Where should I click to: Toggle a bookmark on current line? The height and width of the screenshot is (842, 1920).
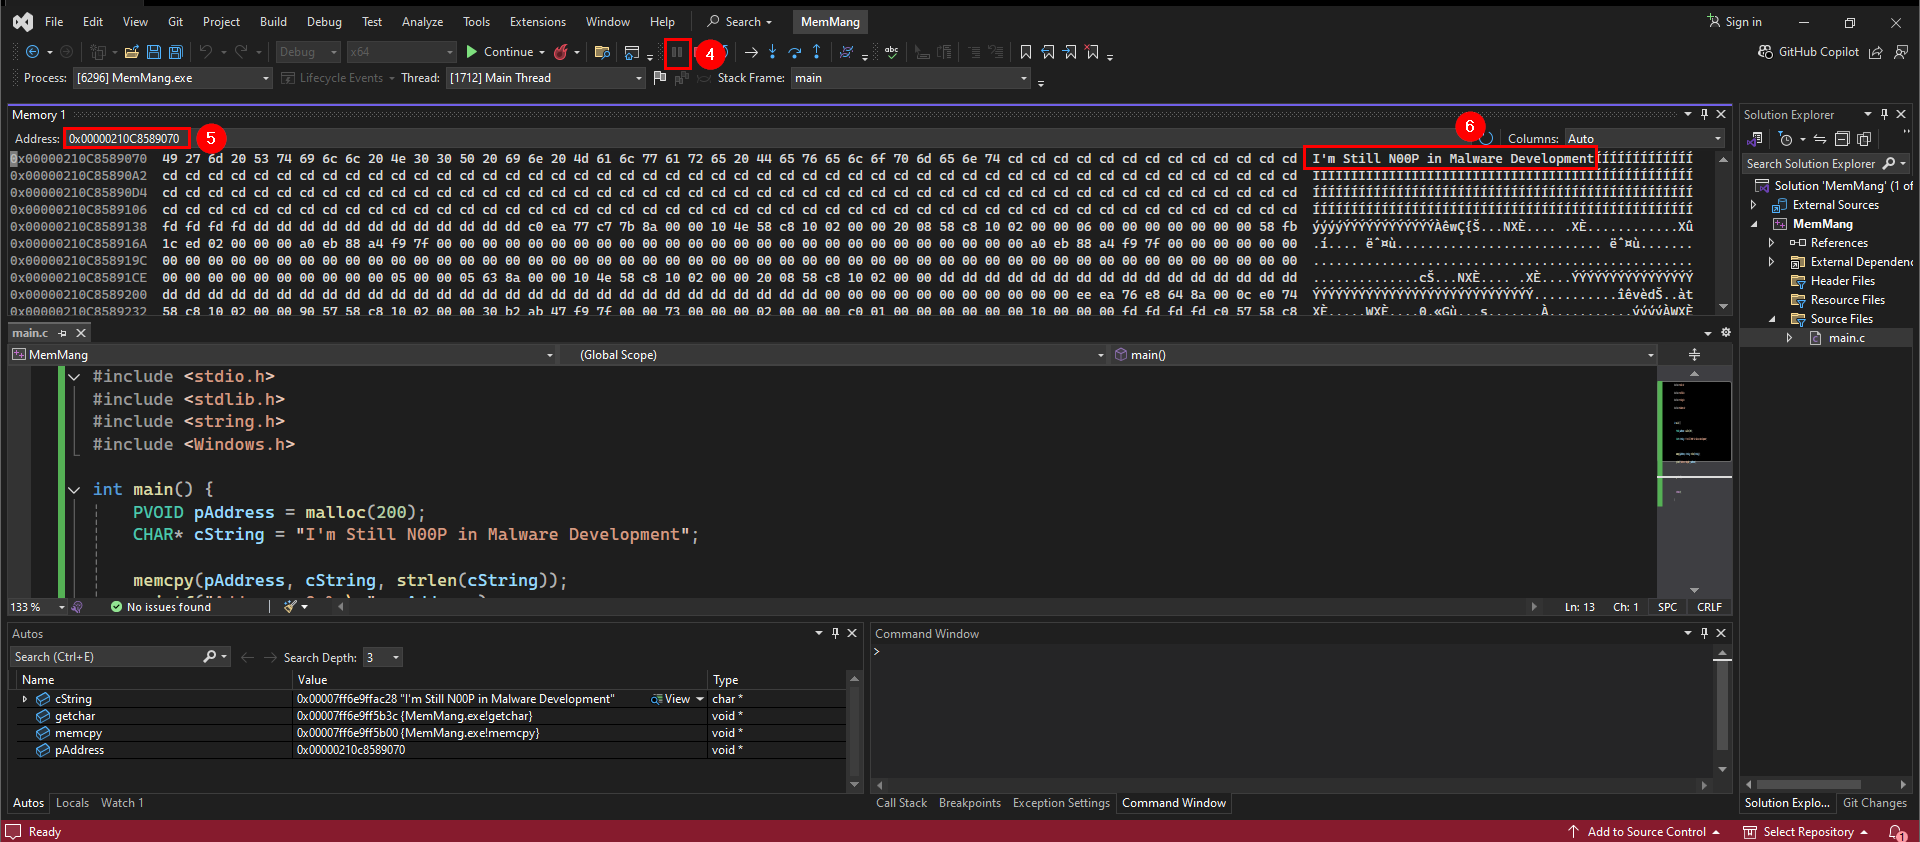click(x=1026, y=52)
